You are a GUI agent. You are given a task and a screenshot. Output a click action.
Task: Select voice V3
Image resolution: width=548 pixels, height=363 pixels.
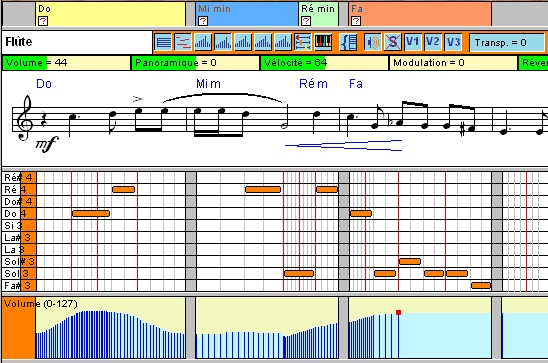click(x=453, y=42)
